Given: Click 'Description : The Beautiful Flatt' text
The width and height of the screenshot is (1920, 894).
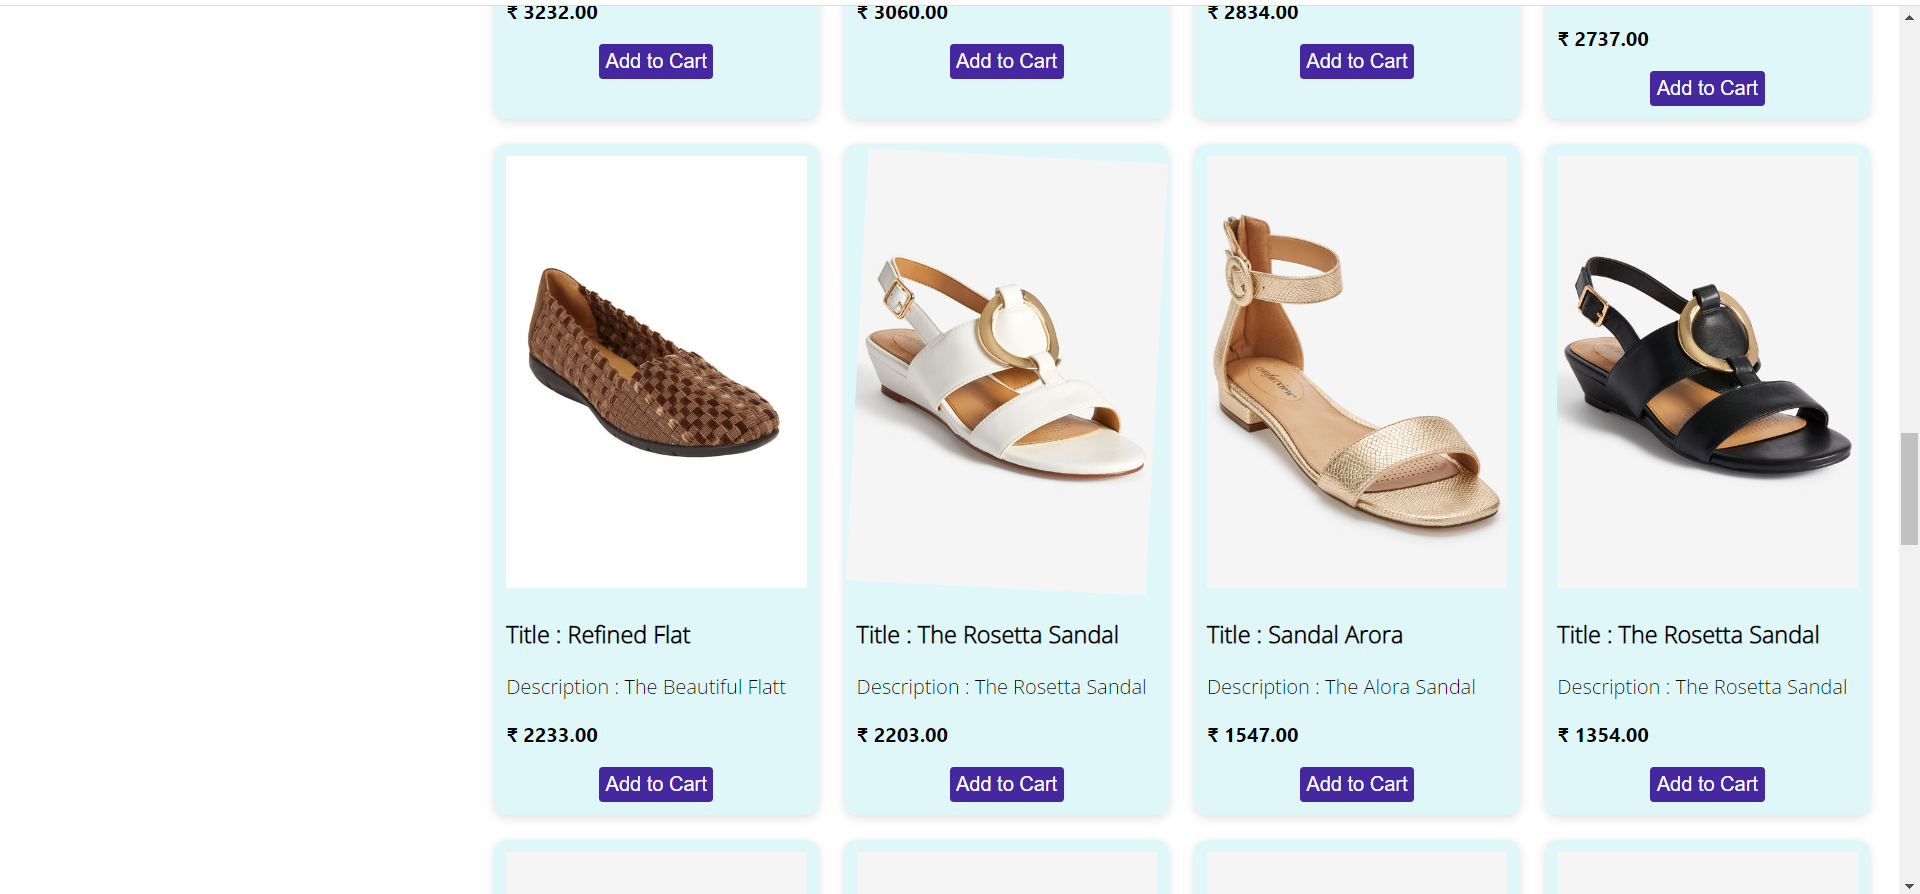Looking at the screenshot, I should tap(646, 687).
